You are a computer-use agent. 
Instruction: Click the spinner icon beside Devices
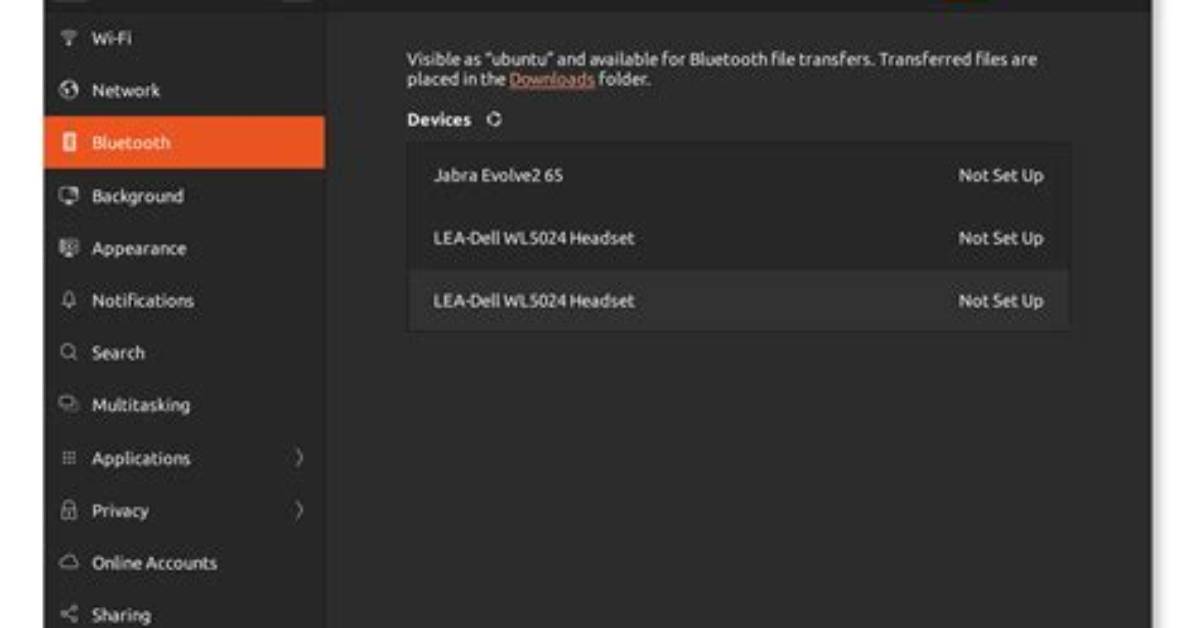coord(494,119)
